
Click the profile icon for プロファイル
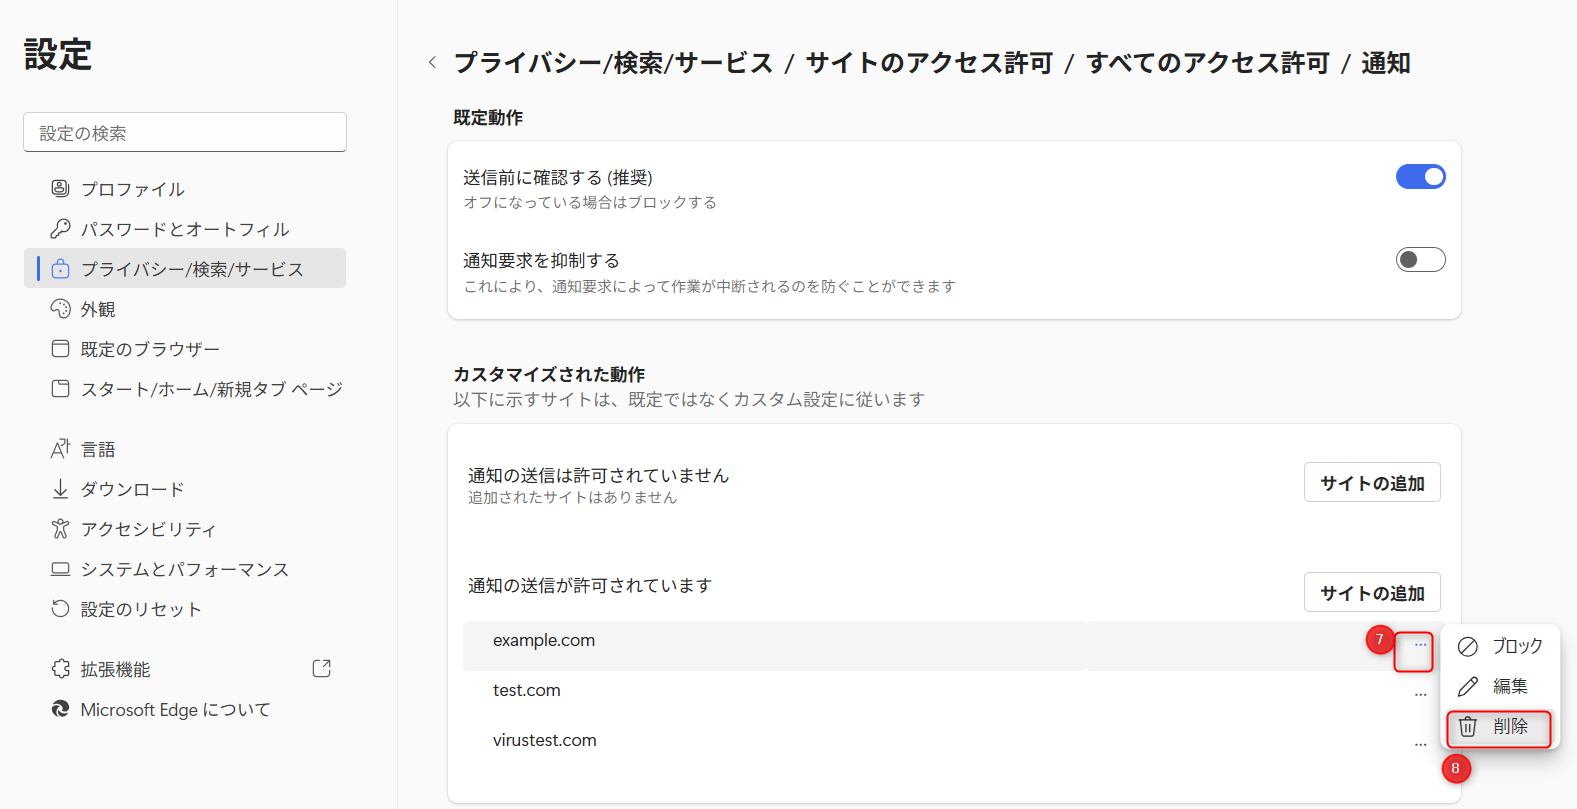(x=60, y=189)
